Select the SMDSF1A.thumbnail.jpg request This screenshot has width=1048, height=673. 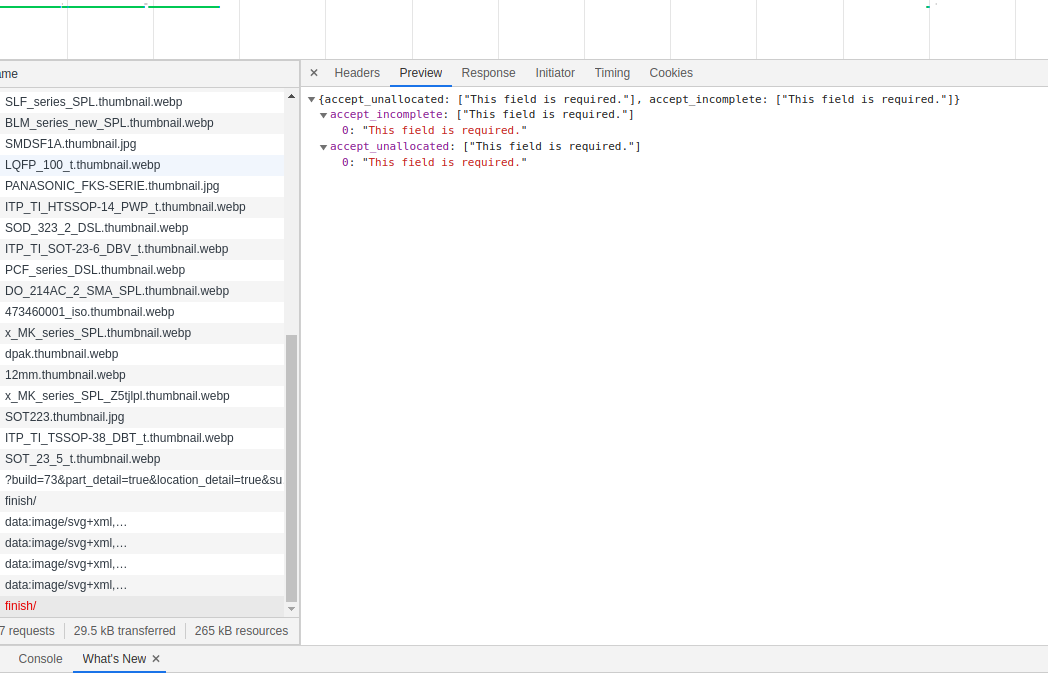tap(70, 143)
